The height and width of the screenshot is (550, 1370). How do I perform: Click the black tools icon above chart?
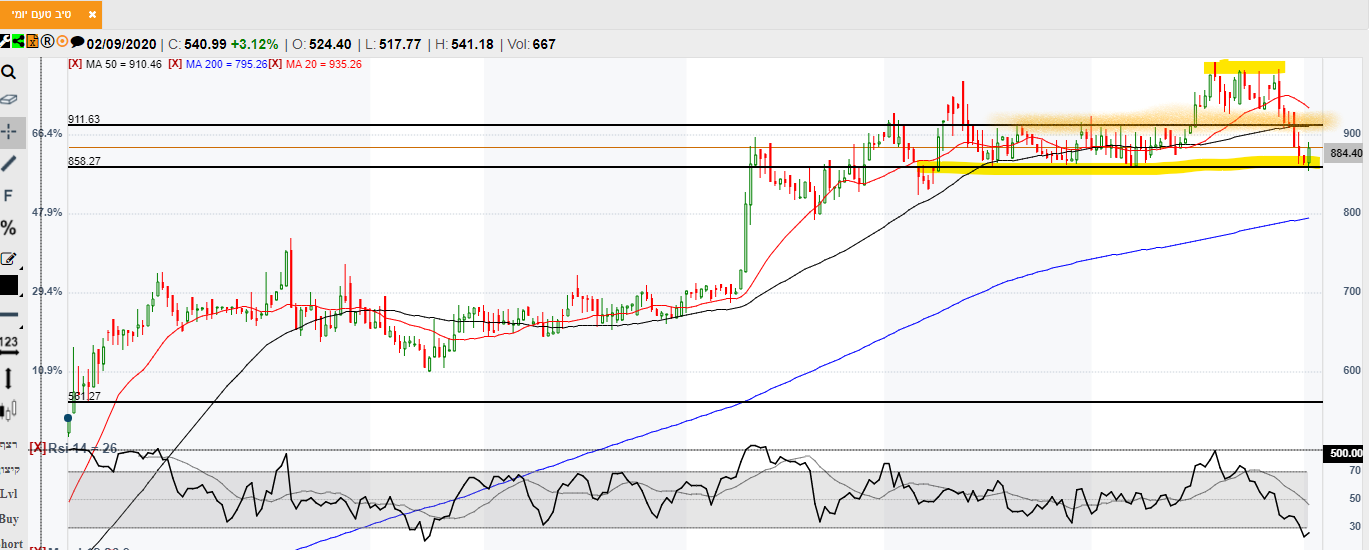5,41
